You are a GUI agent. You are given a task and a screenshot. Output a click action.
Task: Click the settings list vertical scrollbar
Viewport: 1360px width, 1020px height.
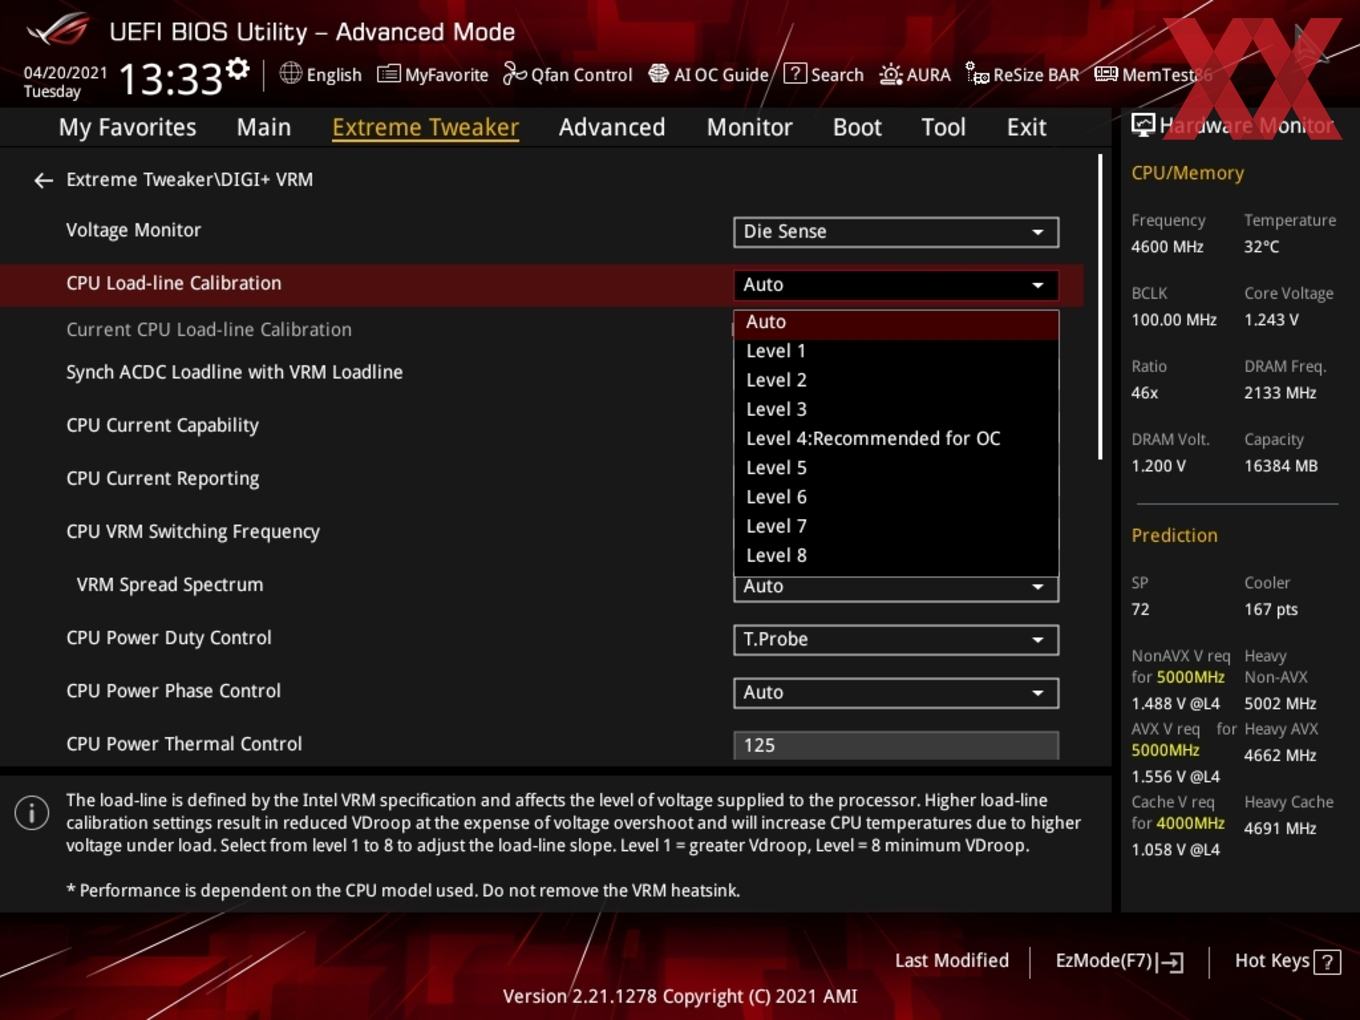1100,306
